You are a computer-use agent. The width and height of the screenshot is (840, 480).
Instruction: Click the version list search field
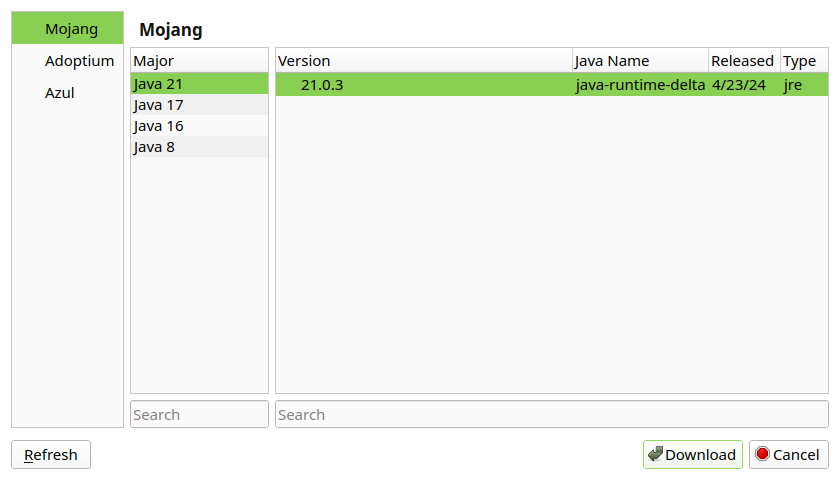(x=551, y=414)
